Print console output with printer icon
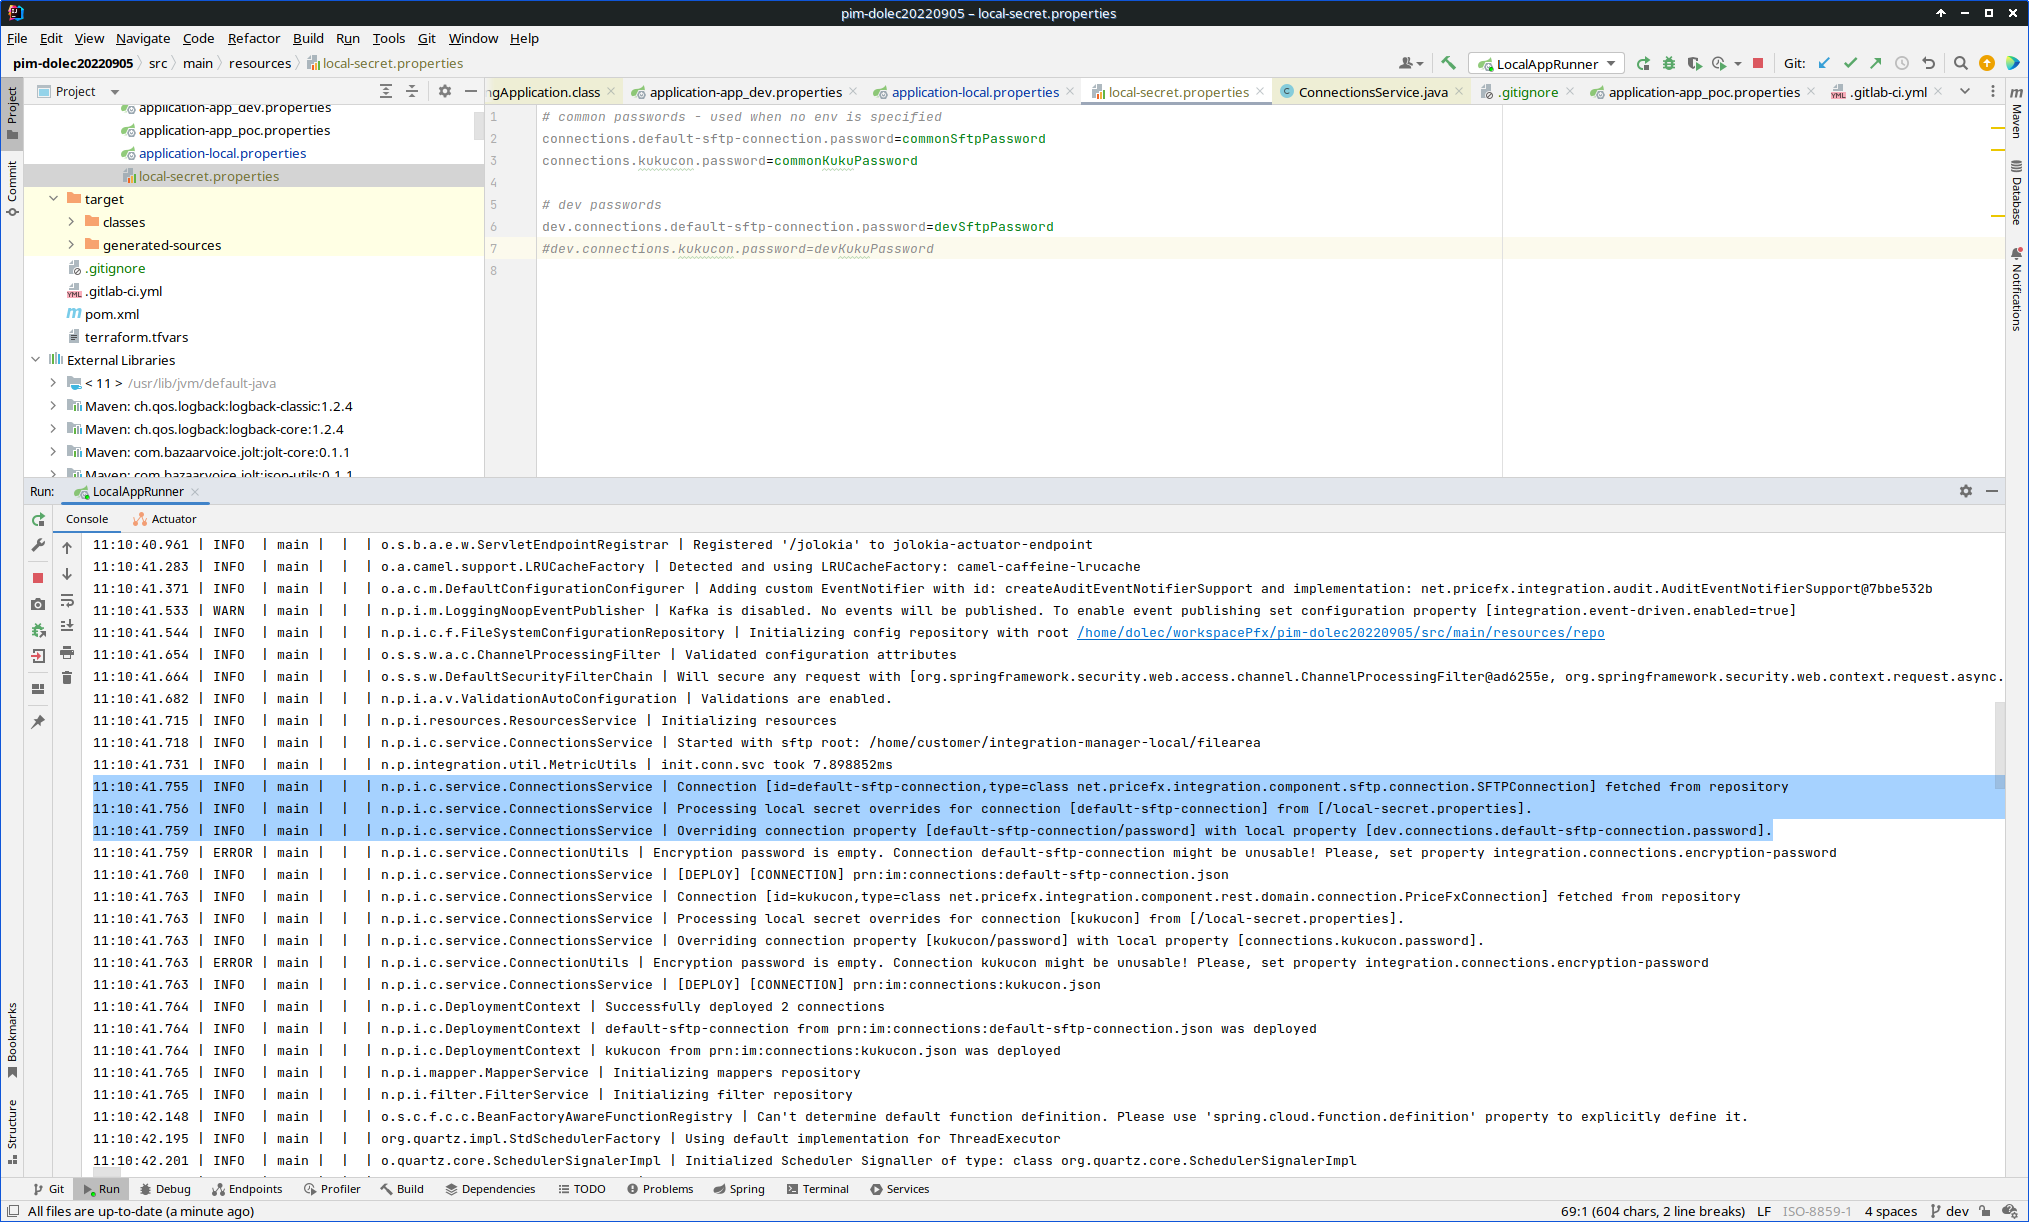The image size is (2029, 1222). tap(67, 652)
